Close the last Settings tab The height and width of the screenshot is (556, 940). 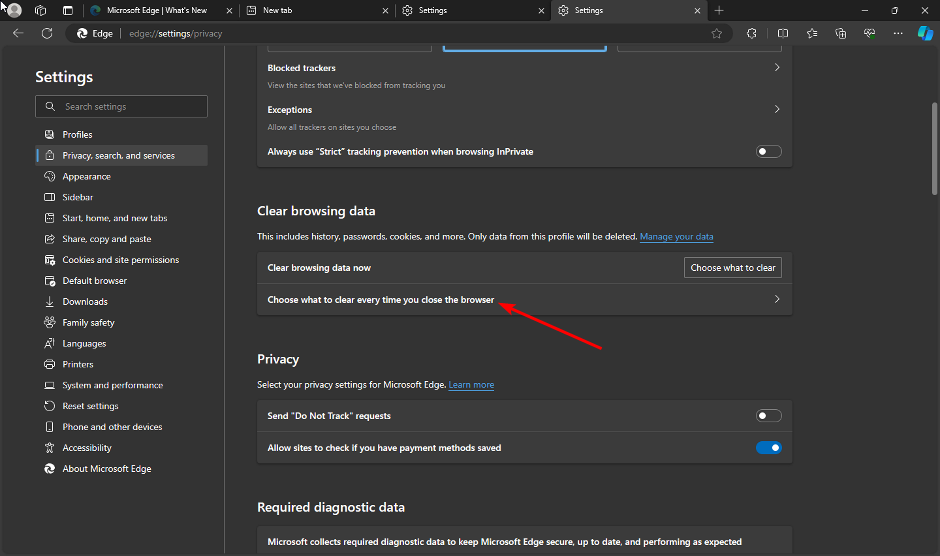(x=697, y=11)
